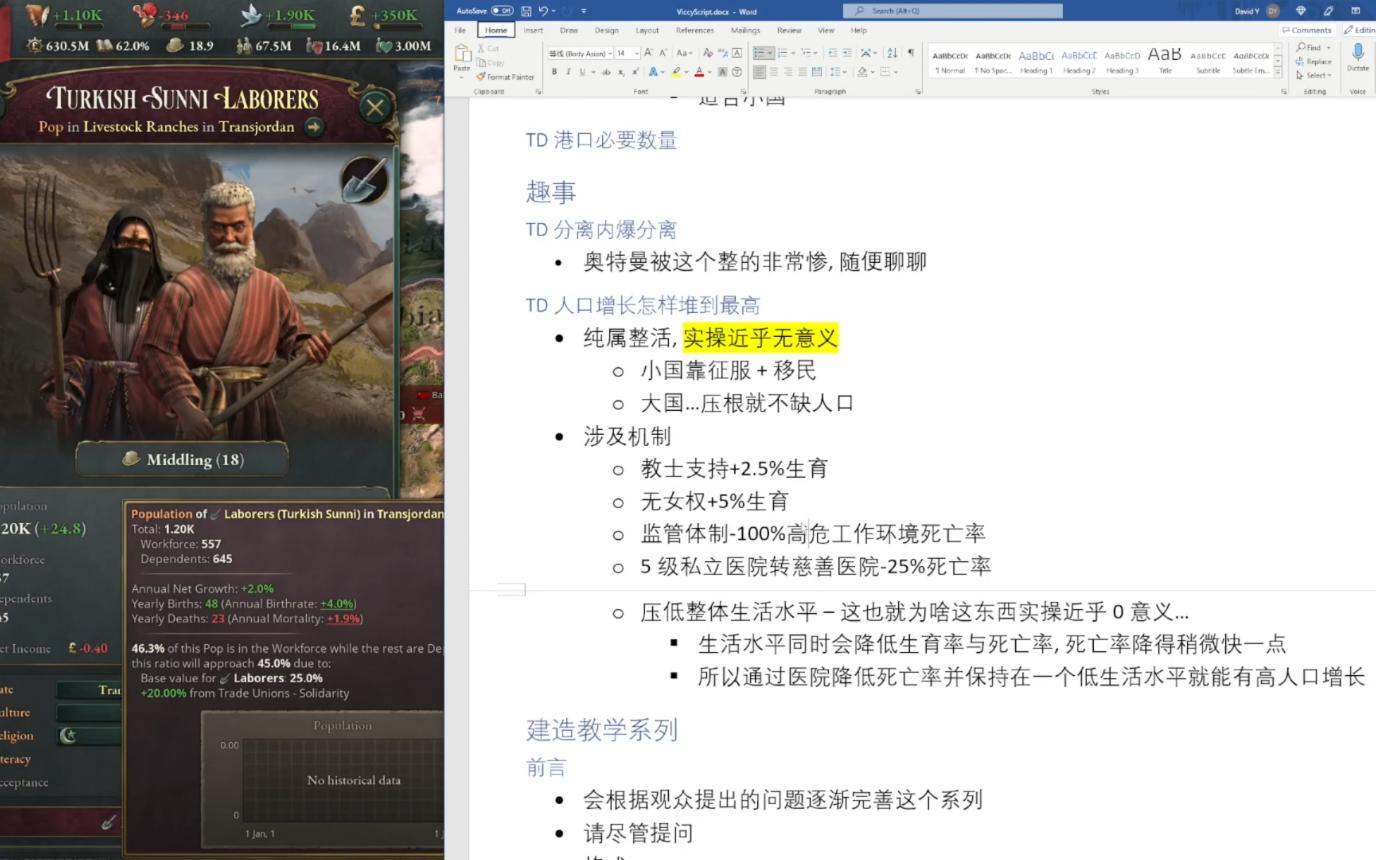The height and width of the screenshot is (860, 1376).
Task: Click Find in Editing group
Action: pos(1310,47)
